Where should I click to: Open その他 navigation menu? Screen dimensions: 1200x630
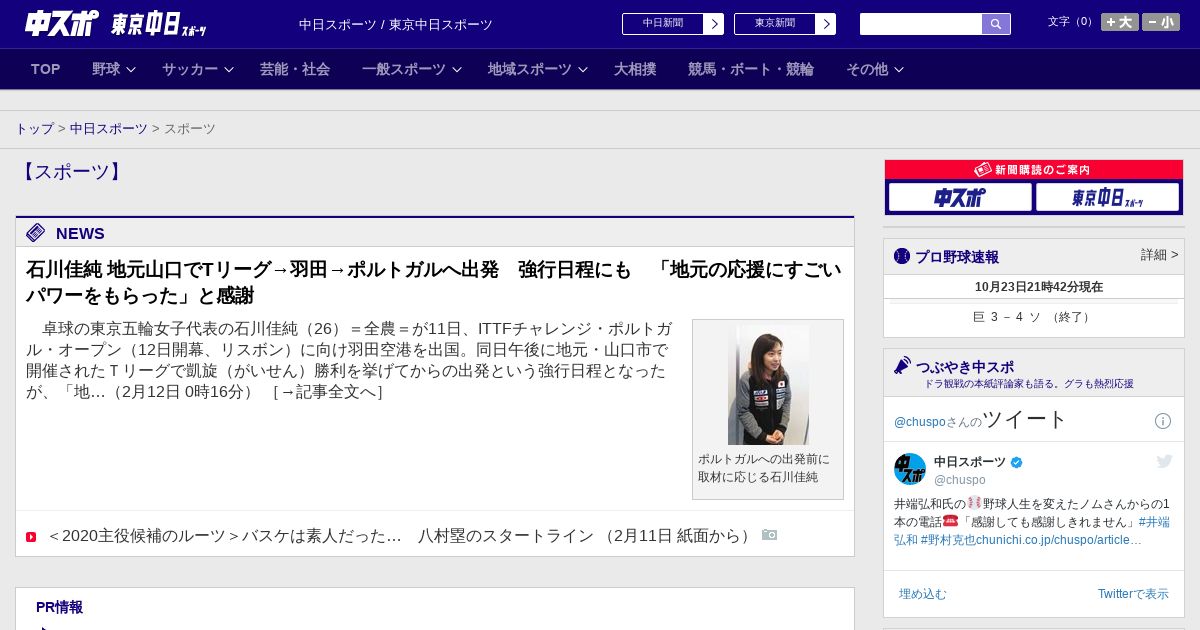tap(867, 69)
